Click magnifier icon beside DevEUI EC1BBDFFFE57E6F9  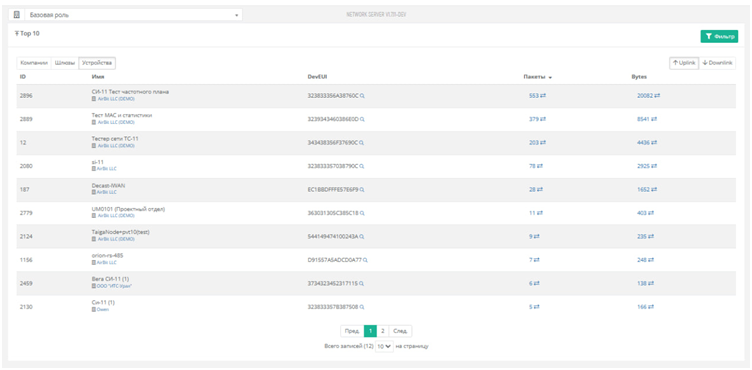pos(362,190)
